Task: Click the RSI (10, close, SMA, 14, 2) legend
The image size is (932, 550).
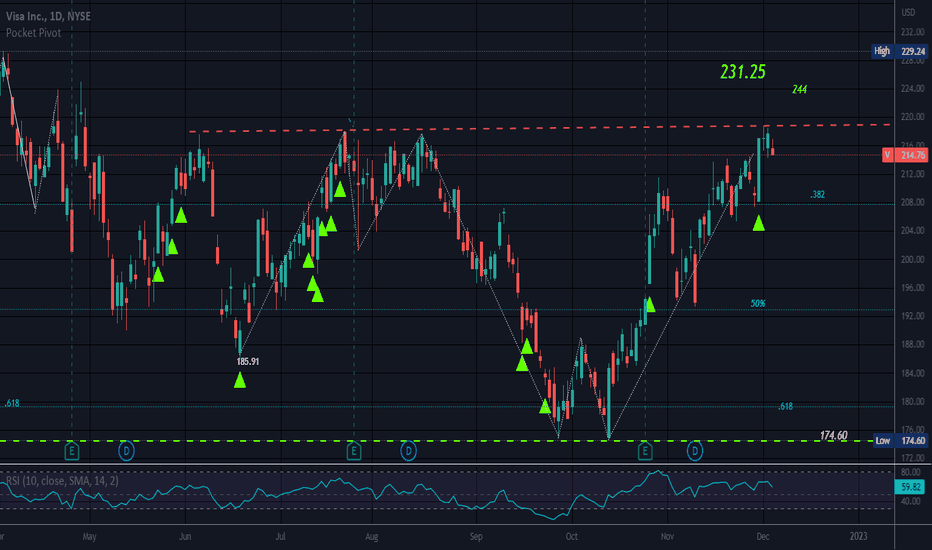Action: (62, 480)
